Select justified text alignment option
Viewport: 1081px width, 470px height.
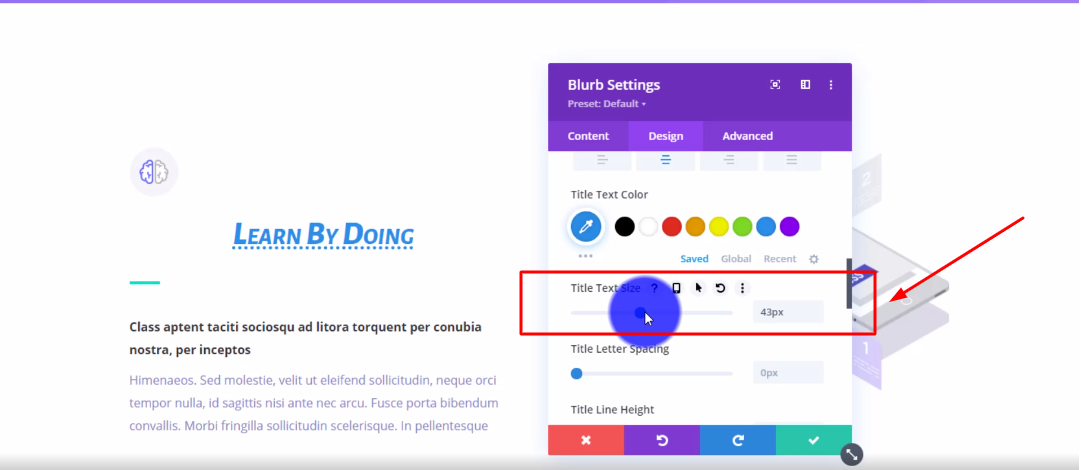point(791,160)
